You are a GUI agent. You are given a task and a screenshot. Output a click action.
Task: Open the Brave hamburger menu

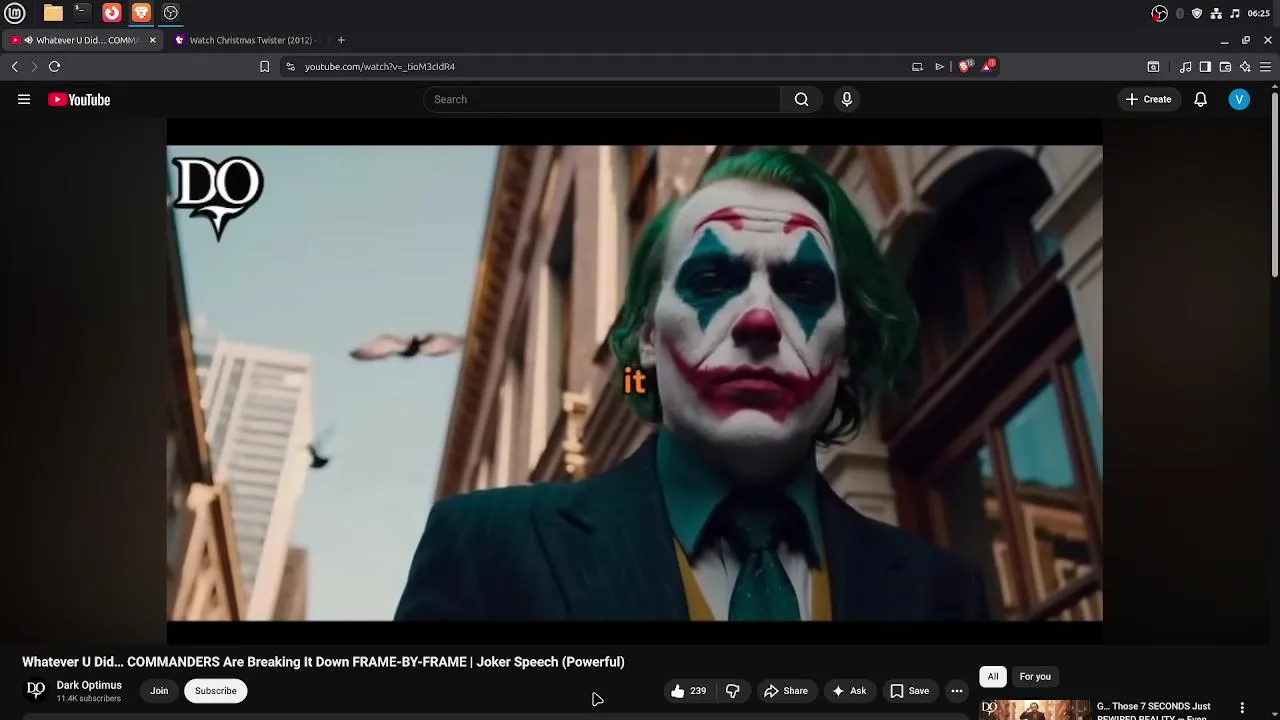coord(1265,66)
